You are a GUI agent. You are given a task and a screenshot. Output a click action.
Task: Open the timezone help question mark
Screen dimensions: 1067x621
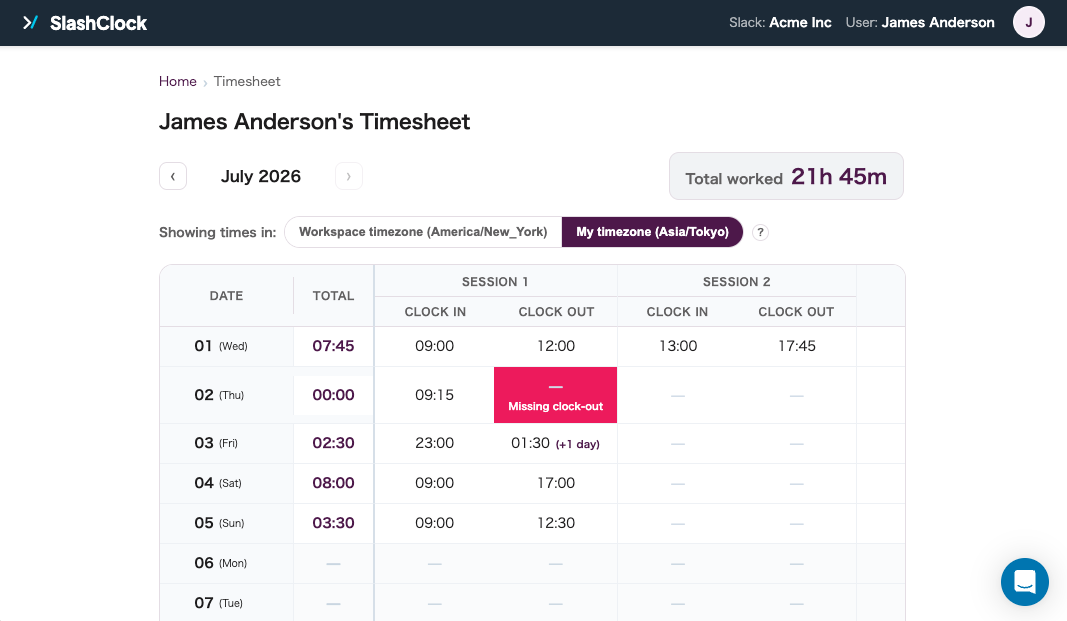point(760,232)
